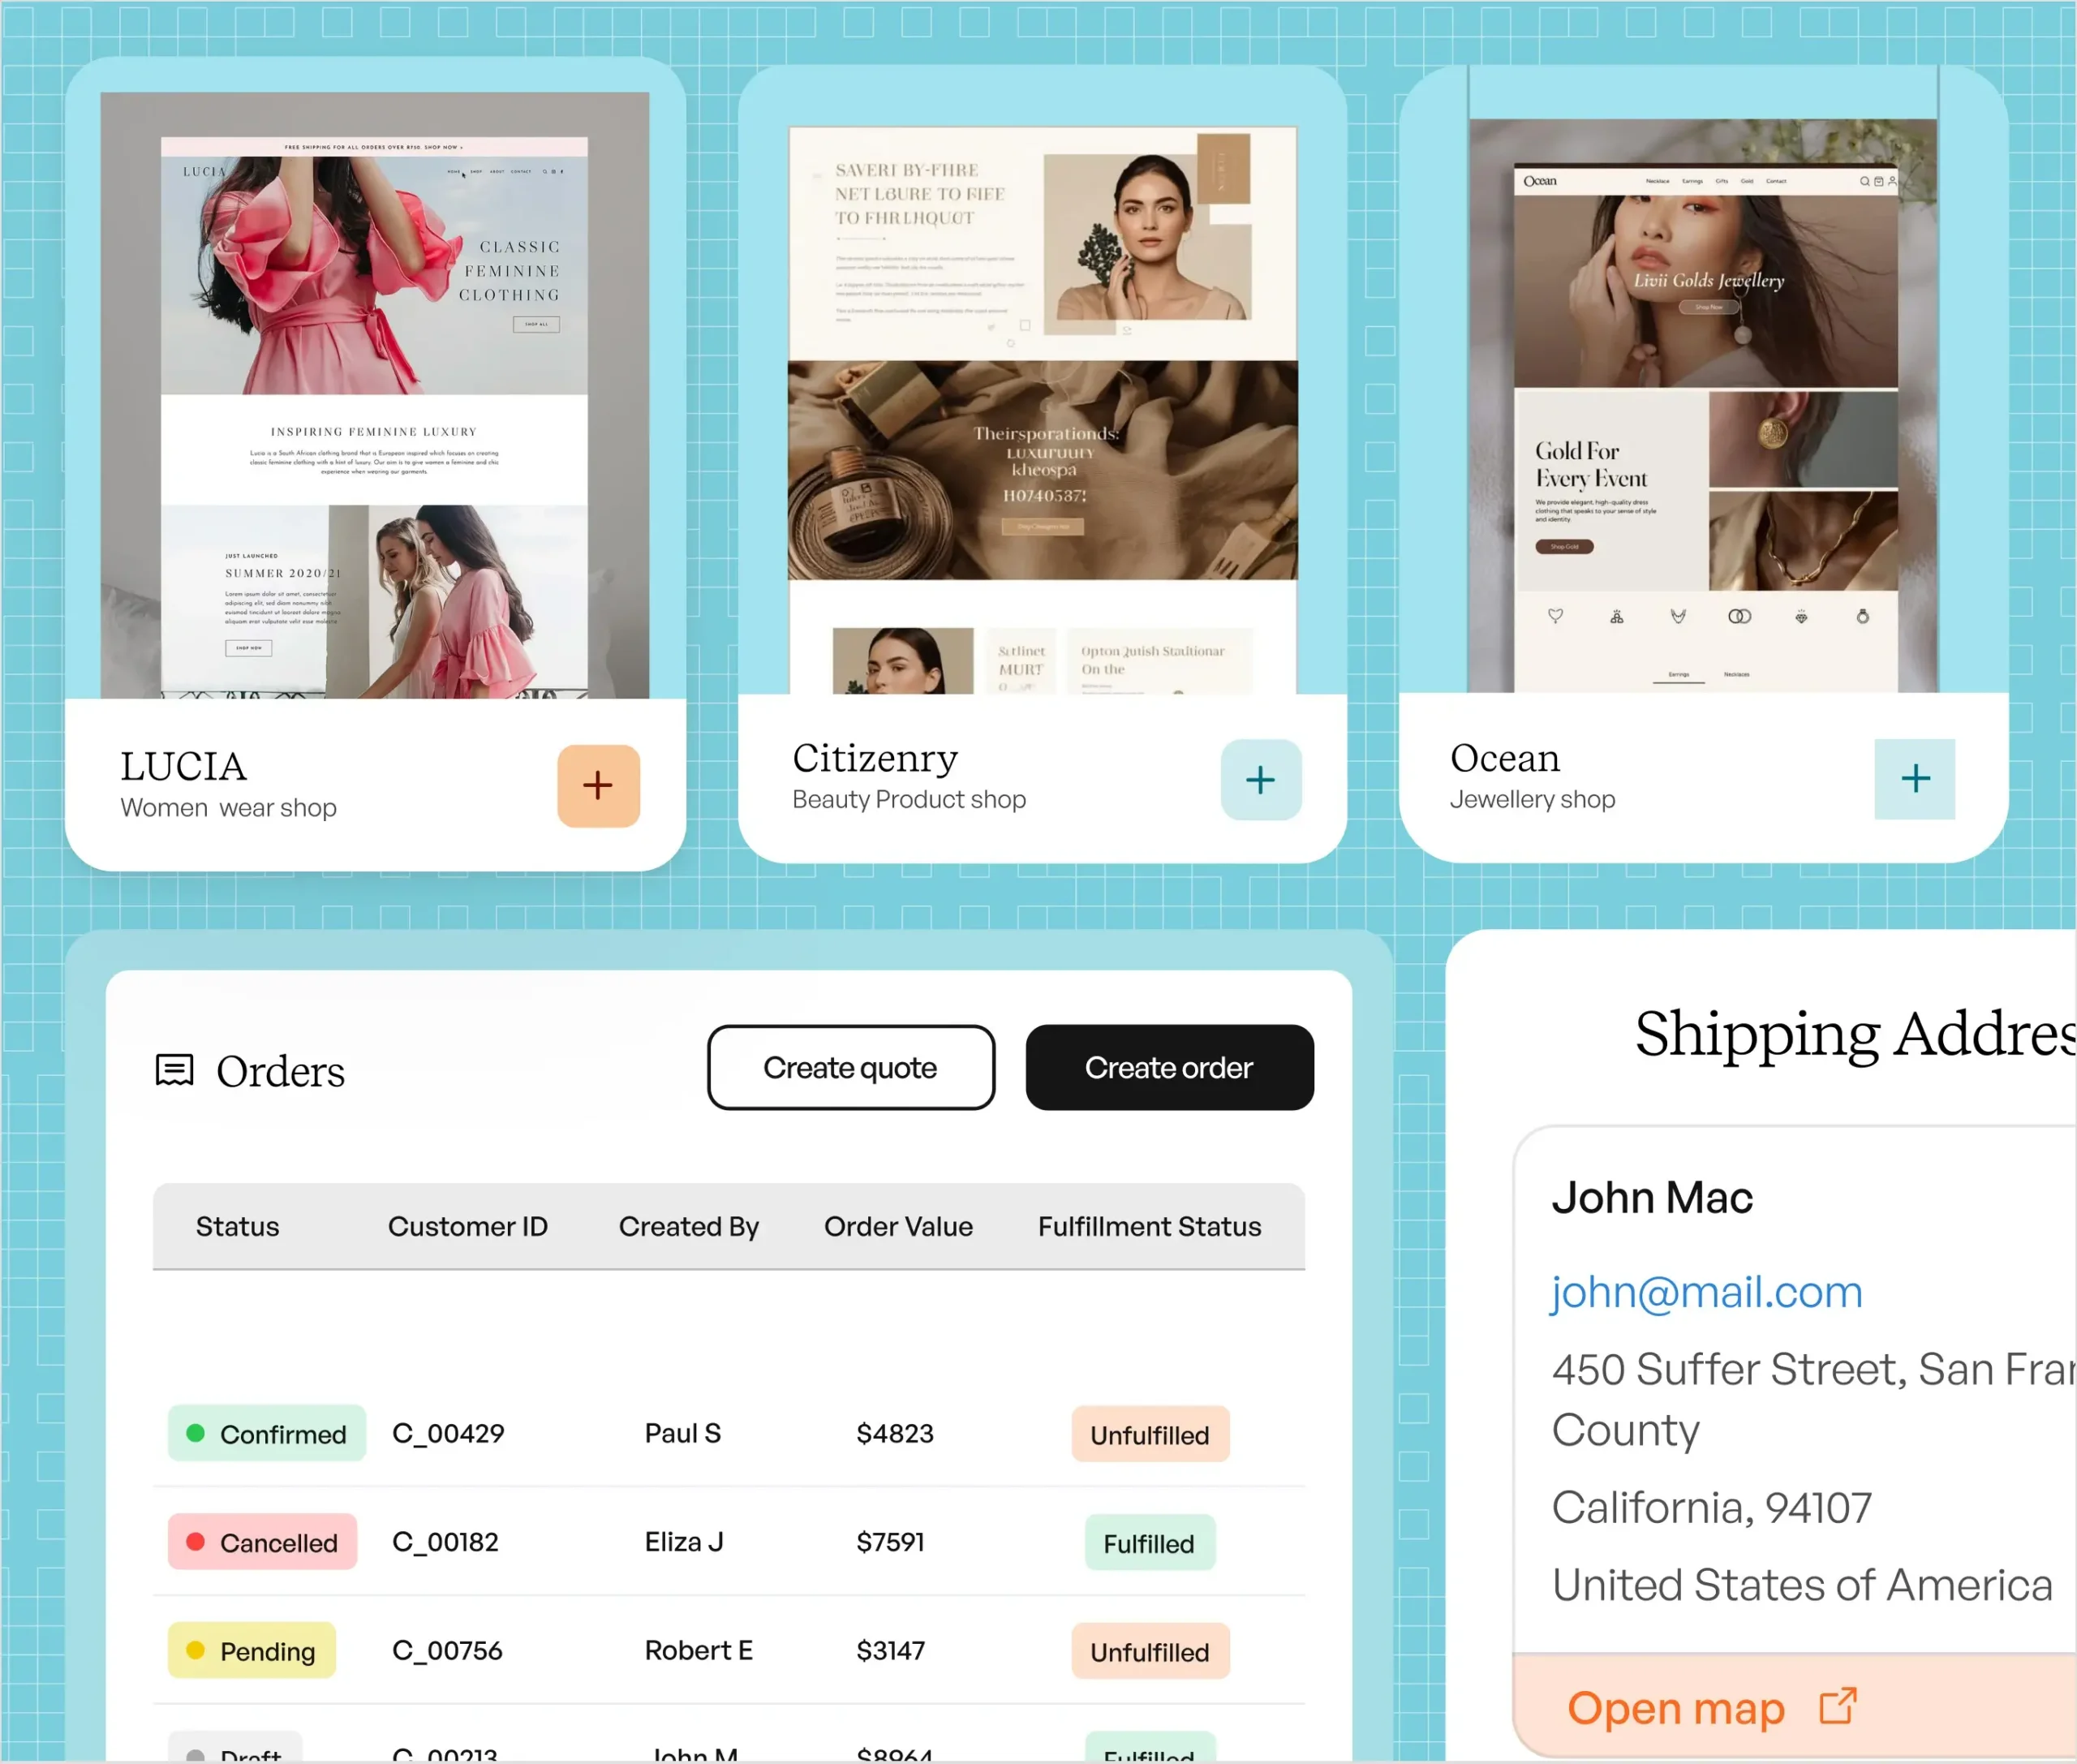Click the California, 94107 address line
The height and width of the screenshot is (1764, 2077).
click(1712, 1508)
